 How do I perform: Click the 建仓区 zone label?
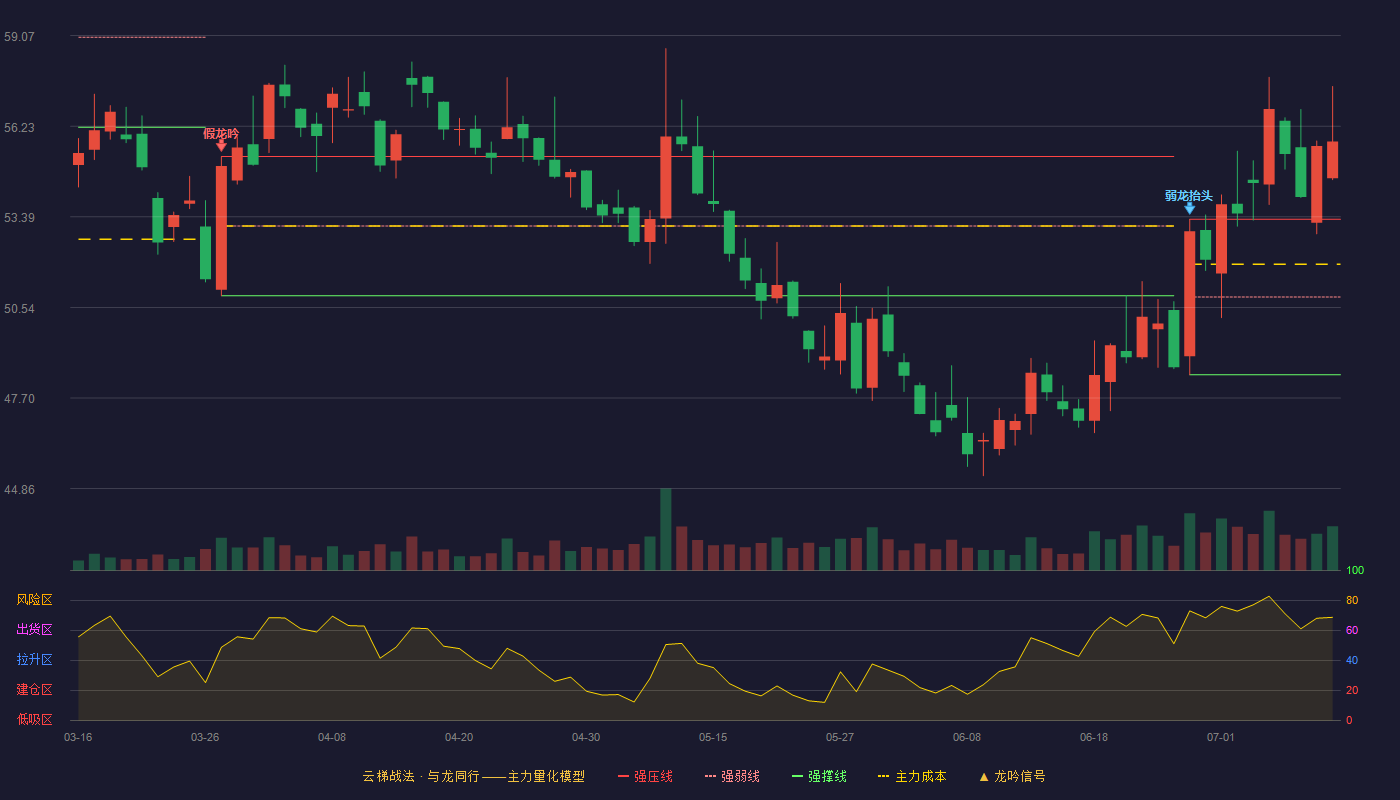point(34,690)
